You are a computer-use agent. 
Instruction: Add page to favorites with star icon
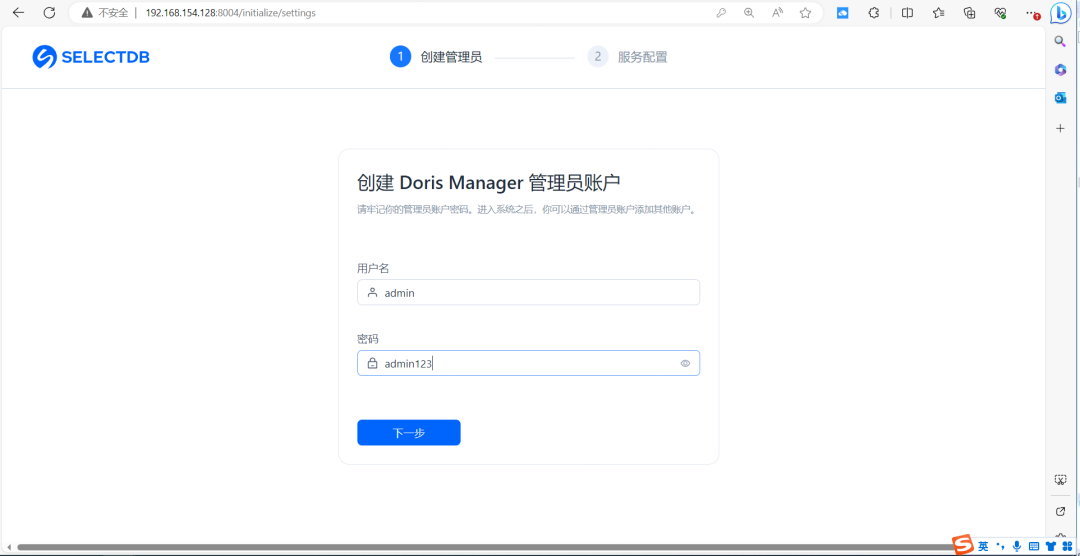[805, 12]
